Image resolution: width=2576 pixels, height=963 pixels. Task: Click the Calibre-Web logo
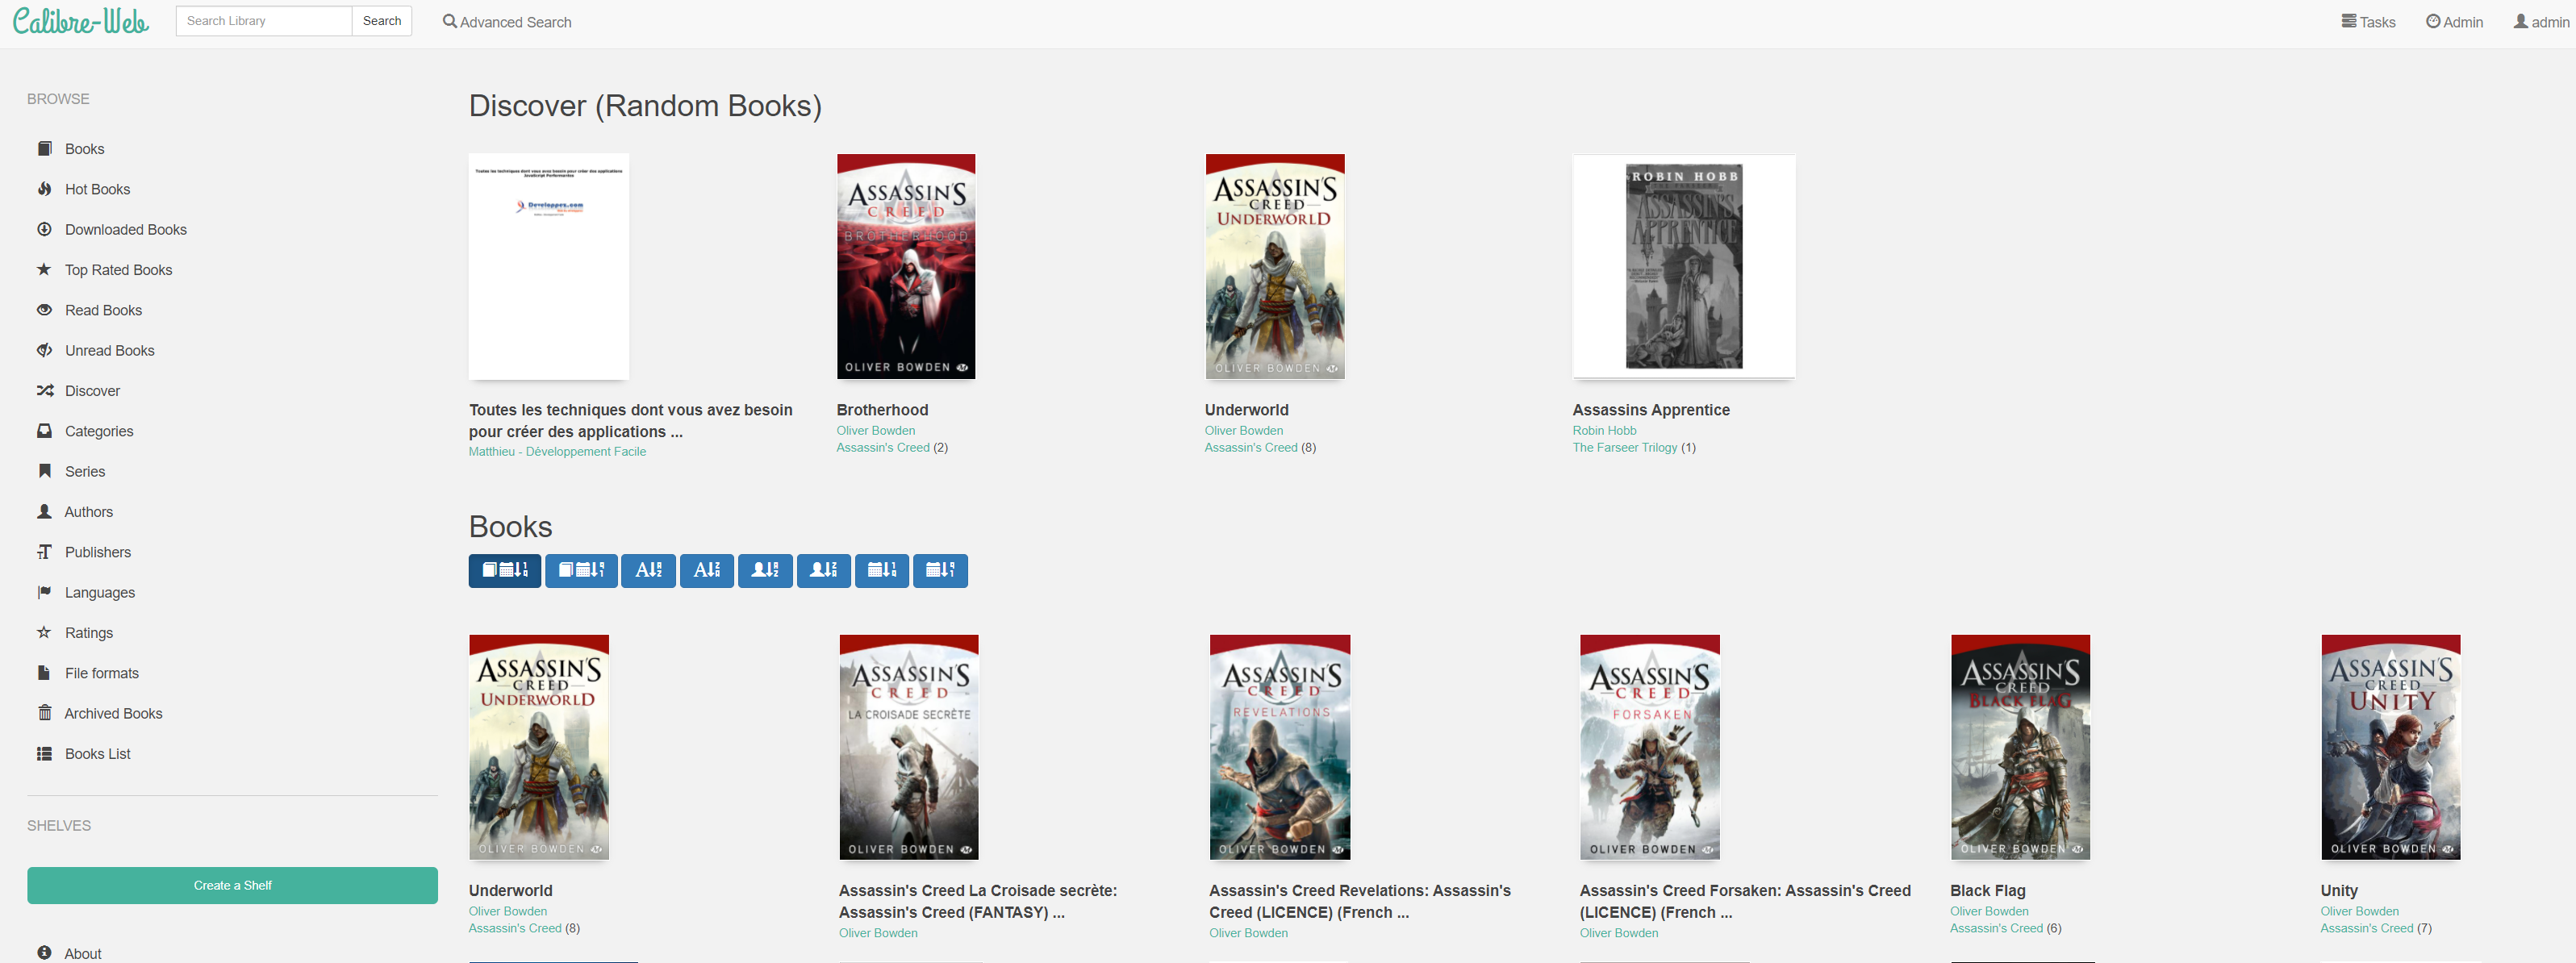(x=80, y=20)
